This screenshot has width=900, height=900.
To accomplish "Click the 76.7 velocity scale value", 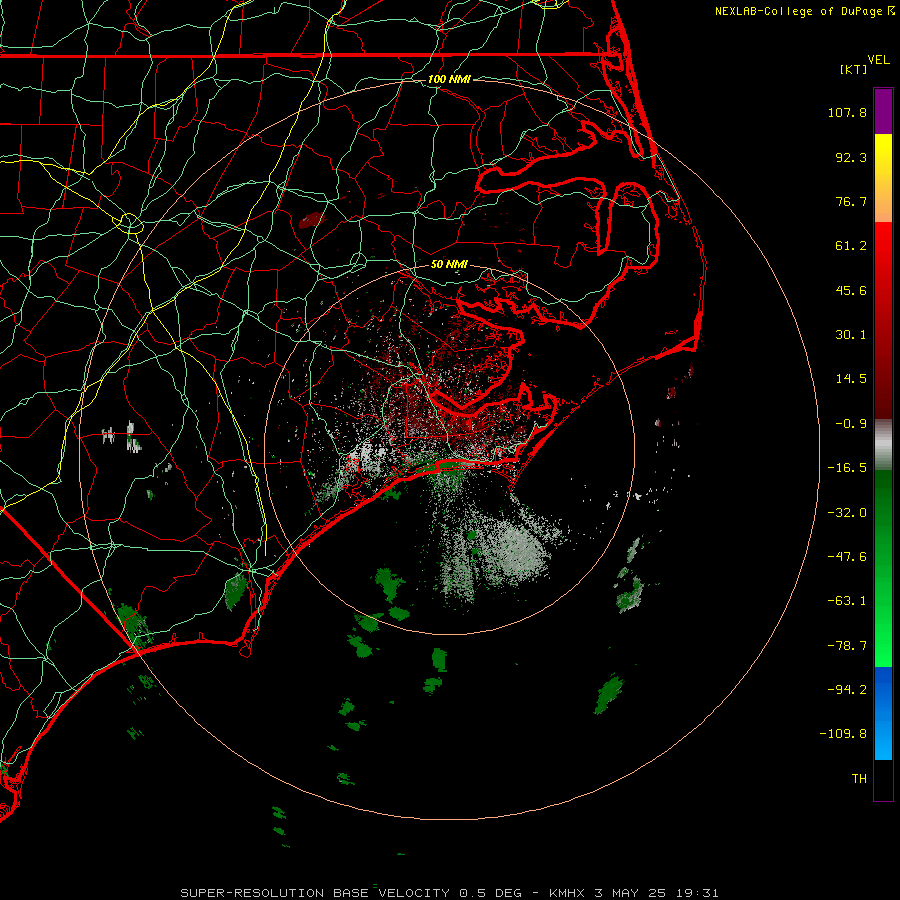I will pyautogui.click(x=851, y=201).
